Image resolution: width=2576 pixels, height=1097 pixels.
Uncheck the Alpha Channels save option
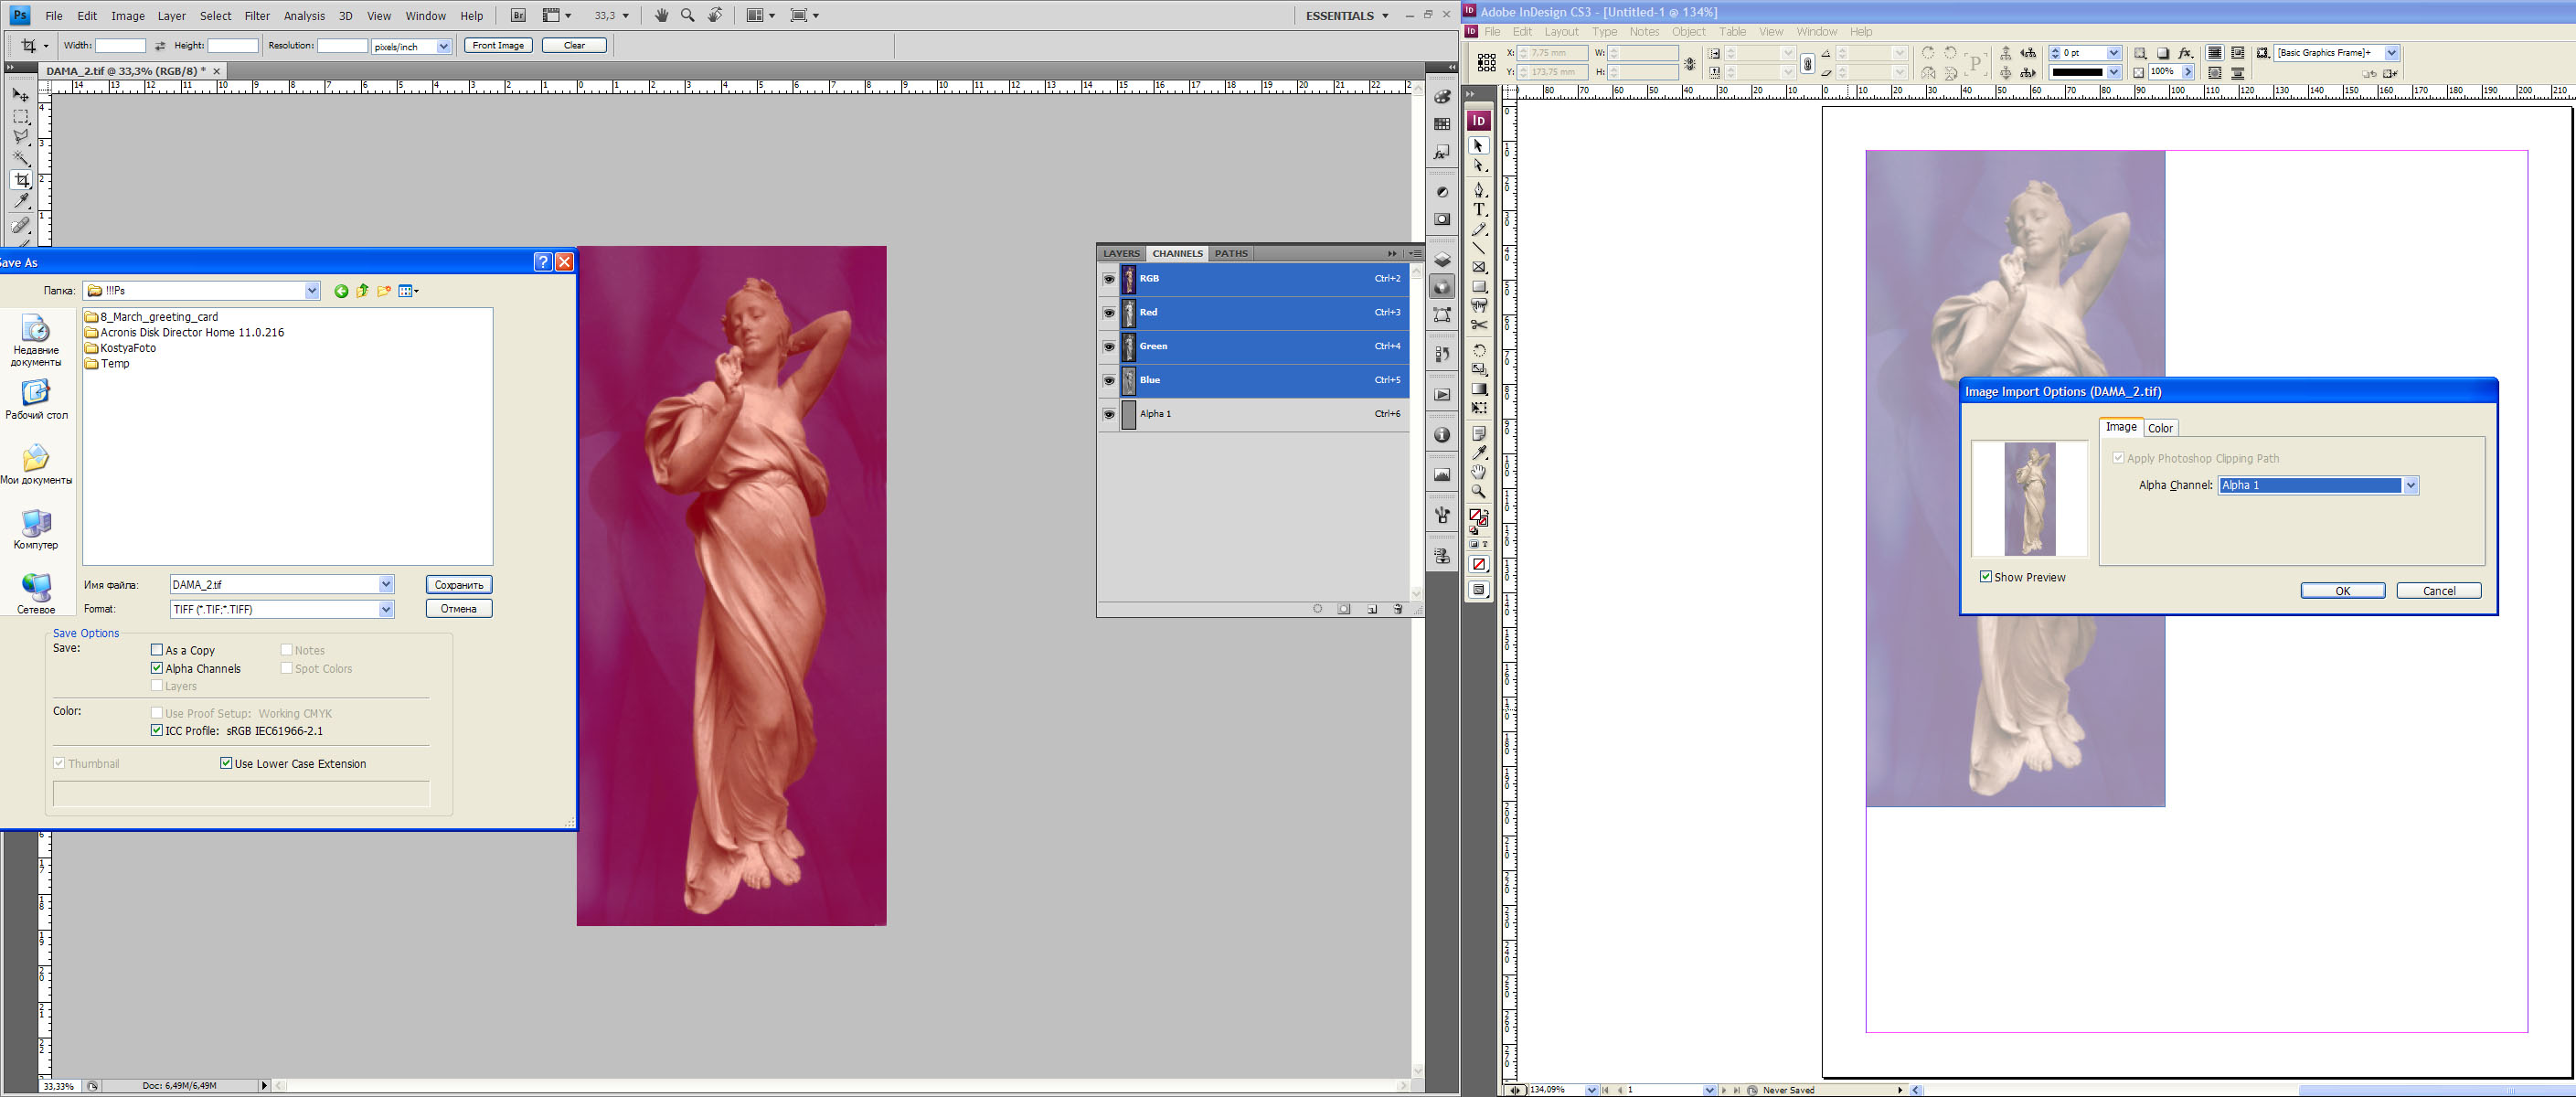tap(157, 668)
